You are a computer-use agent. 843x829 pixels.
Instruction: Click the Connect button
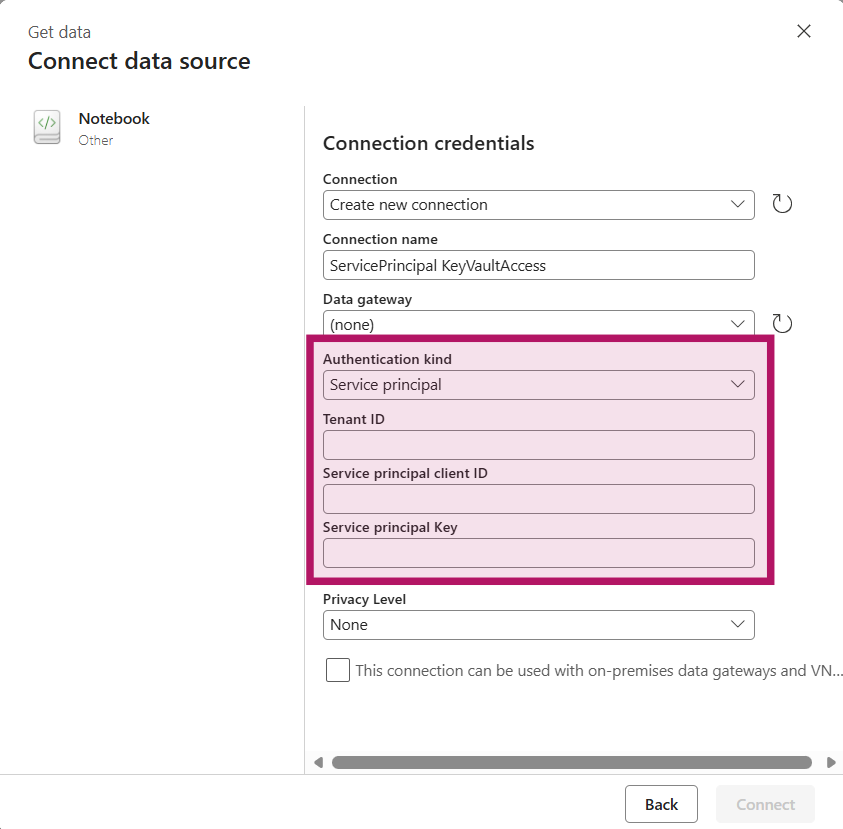[x=765, y=804]
